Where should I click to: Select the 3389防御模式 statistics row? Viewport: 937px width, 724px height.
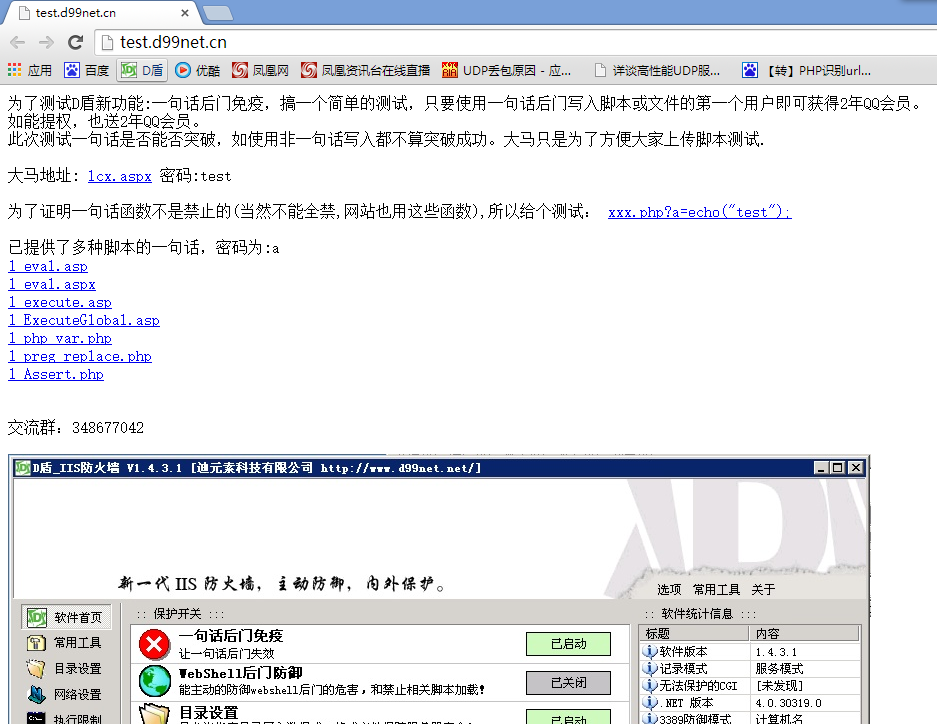(x=750, y=718)
